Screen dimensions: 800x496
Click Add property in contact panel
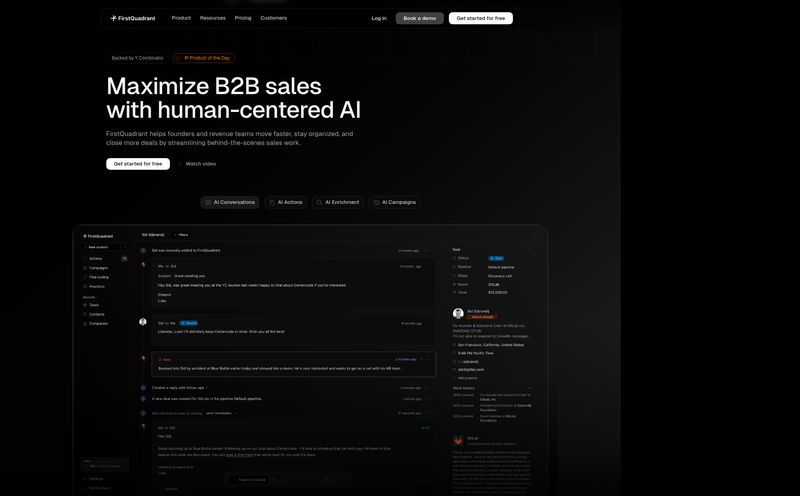[467, 378]
